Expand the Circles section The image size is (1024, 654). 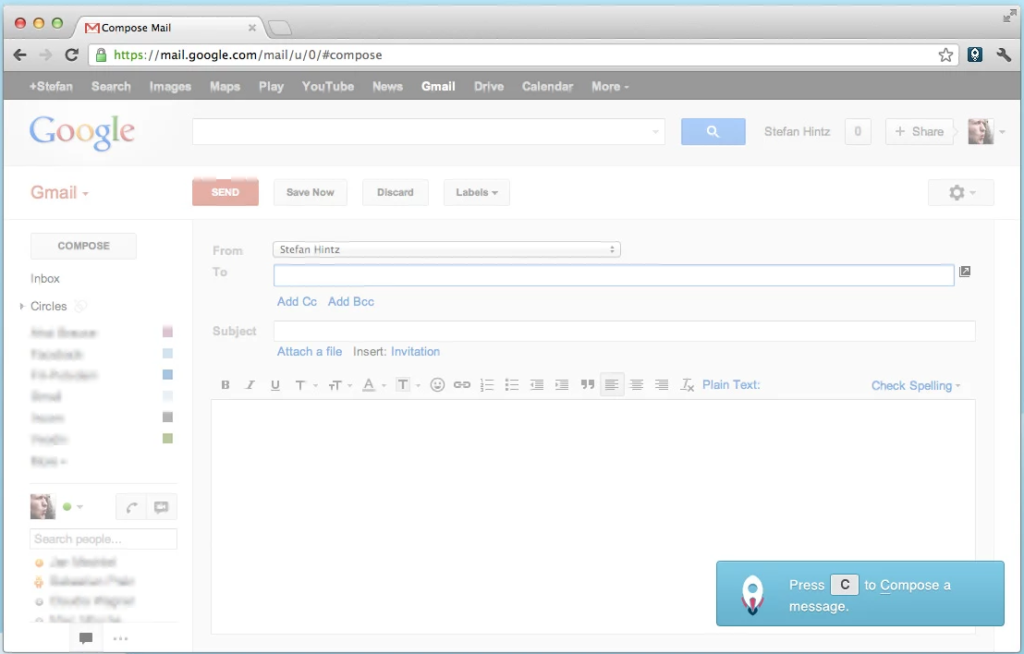22,306
